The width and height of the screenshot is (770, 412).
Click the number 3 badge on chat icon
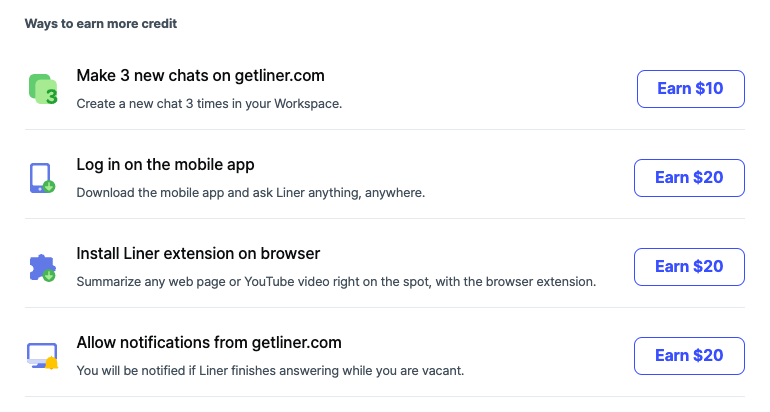[51, 97]
